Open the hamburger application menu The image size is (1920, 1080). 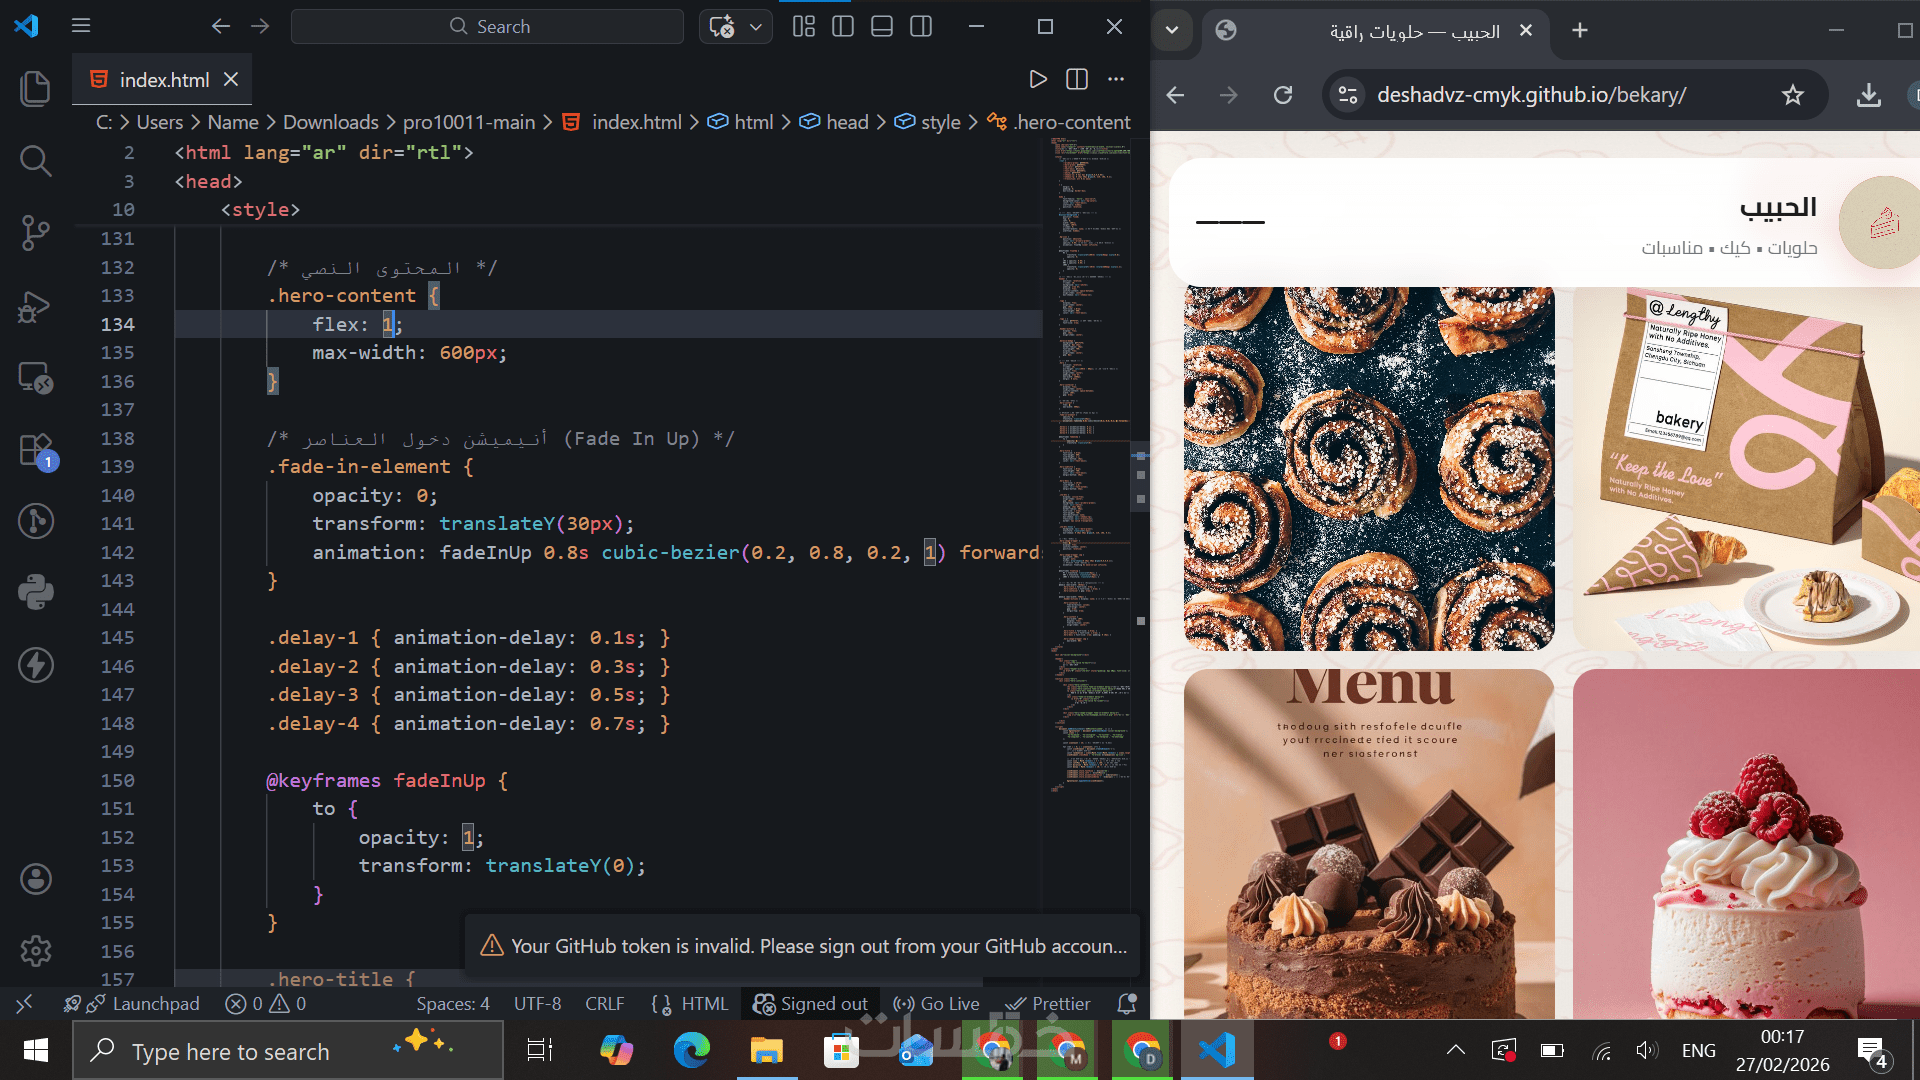point(81,26)
